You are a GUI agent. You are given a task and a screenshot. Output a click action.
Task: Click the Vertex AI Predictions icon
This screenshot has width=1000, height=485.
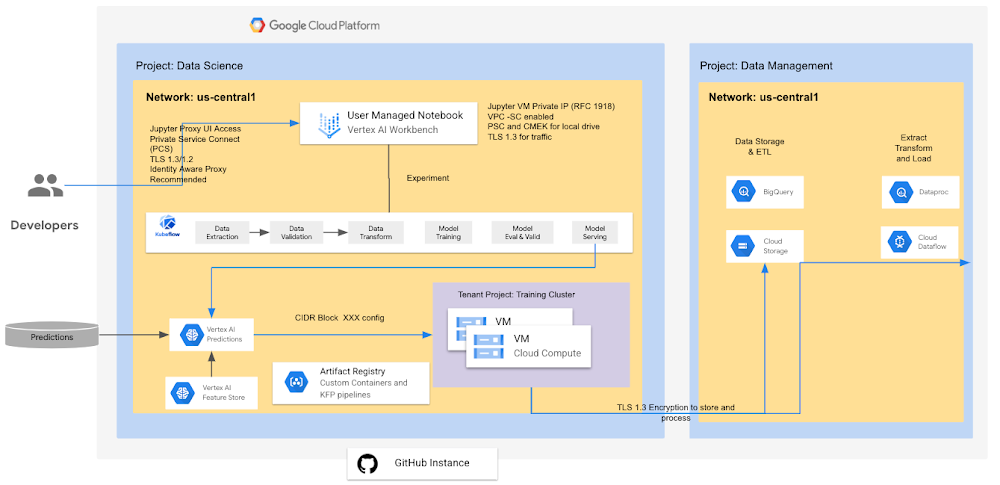coord(191,334)
